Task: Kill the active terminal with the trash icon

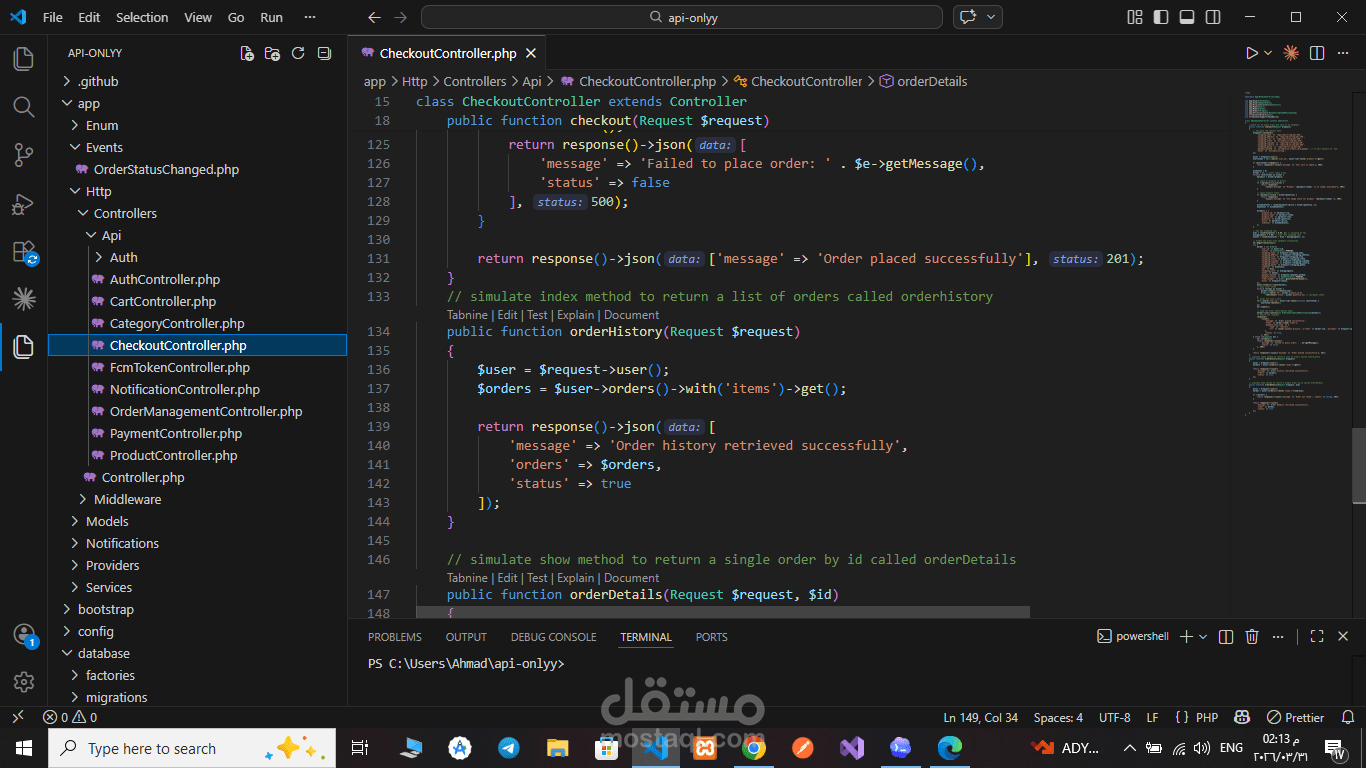Action: click(1252, 636)
